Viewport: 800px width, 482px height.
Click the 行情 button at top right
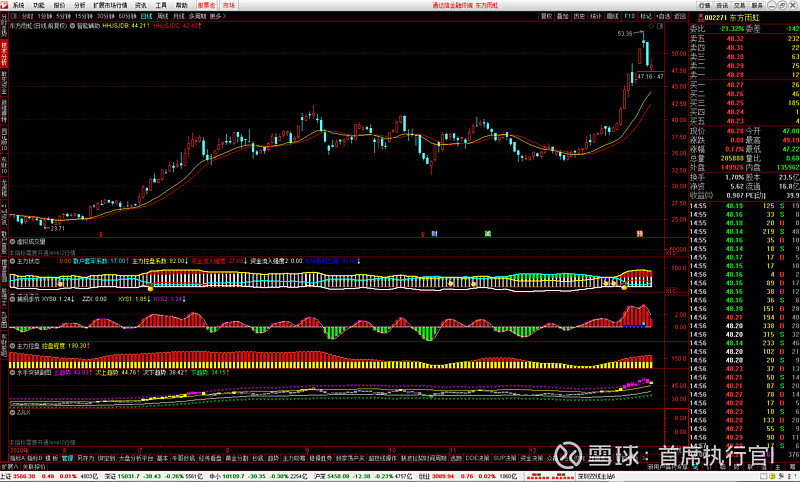tap(705, 5)
